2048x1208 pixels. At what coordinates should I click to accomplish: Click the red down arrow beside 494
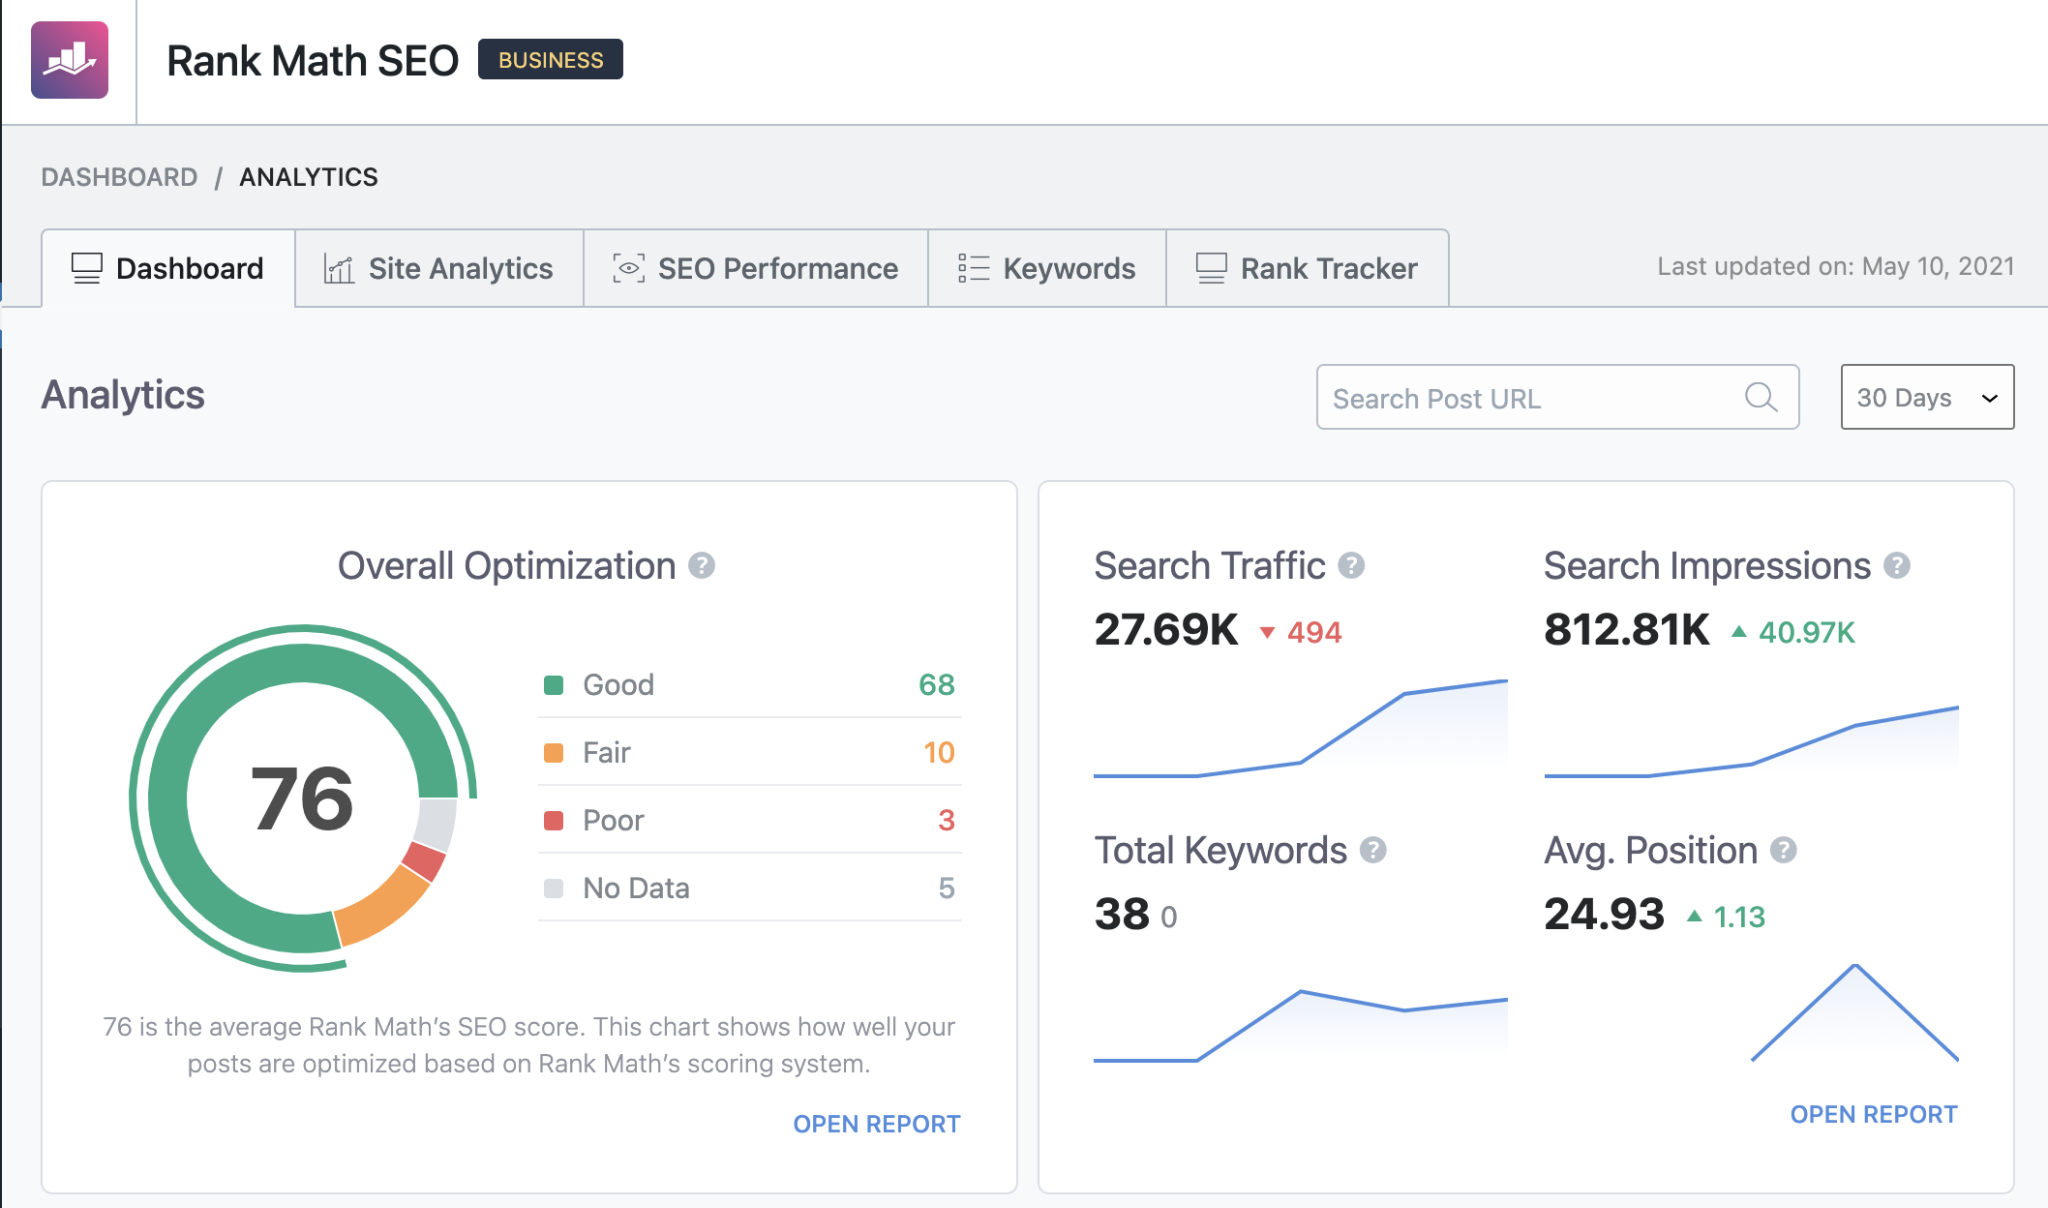[1267, 632]
